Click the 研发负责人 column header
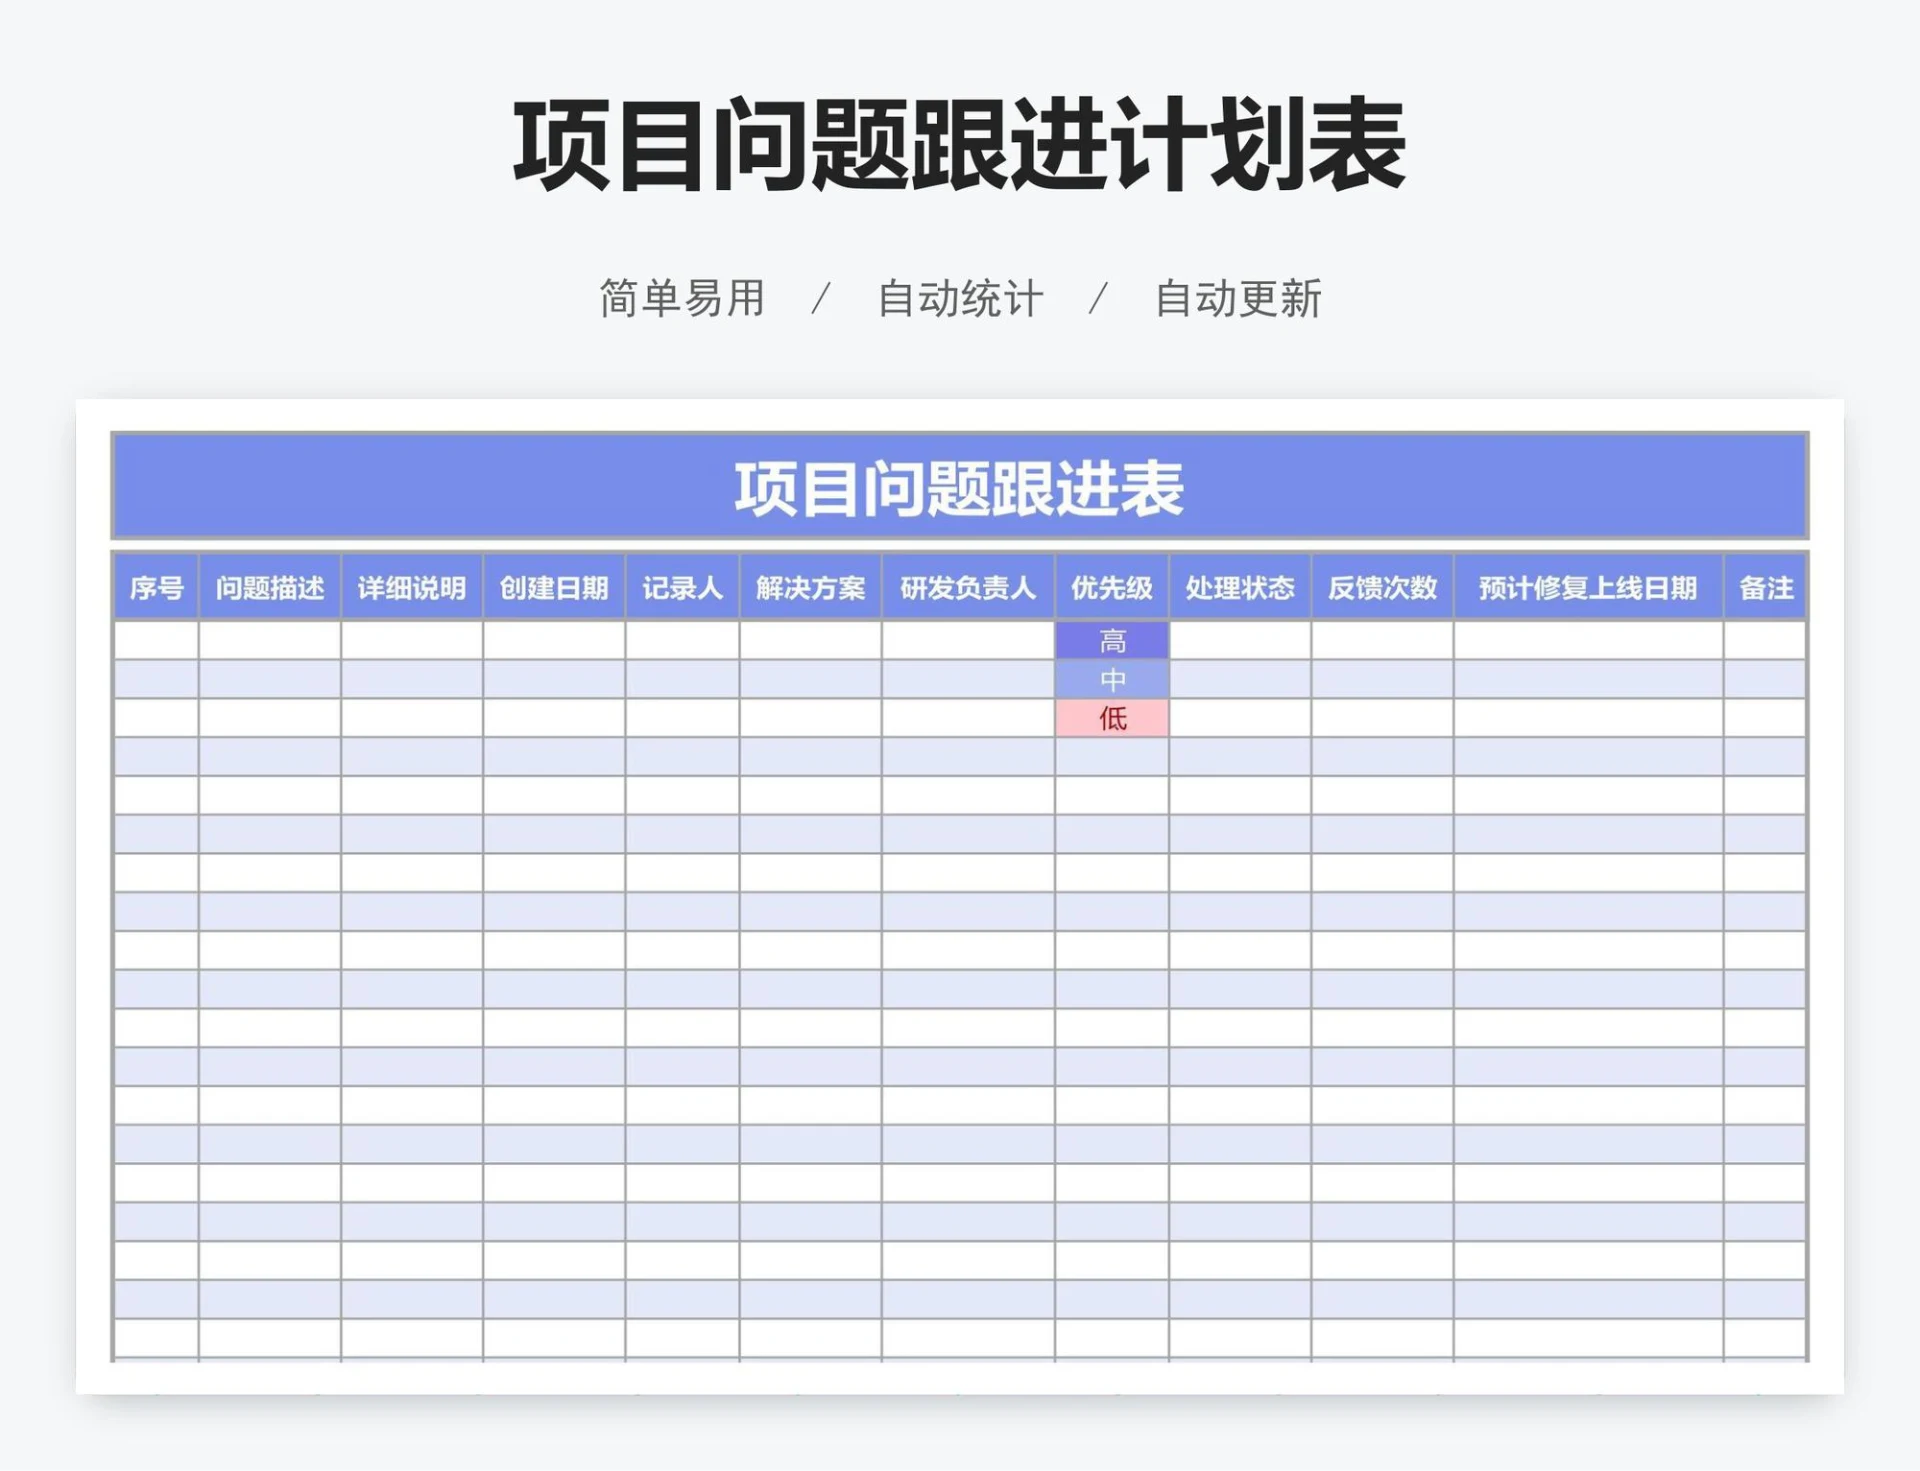 pos(966,590)
